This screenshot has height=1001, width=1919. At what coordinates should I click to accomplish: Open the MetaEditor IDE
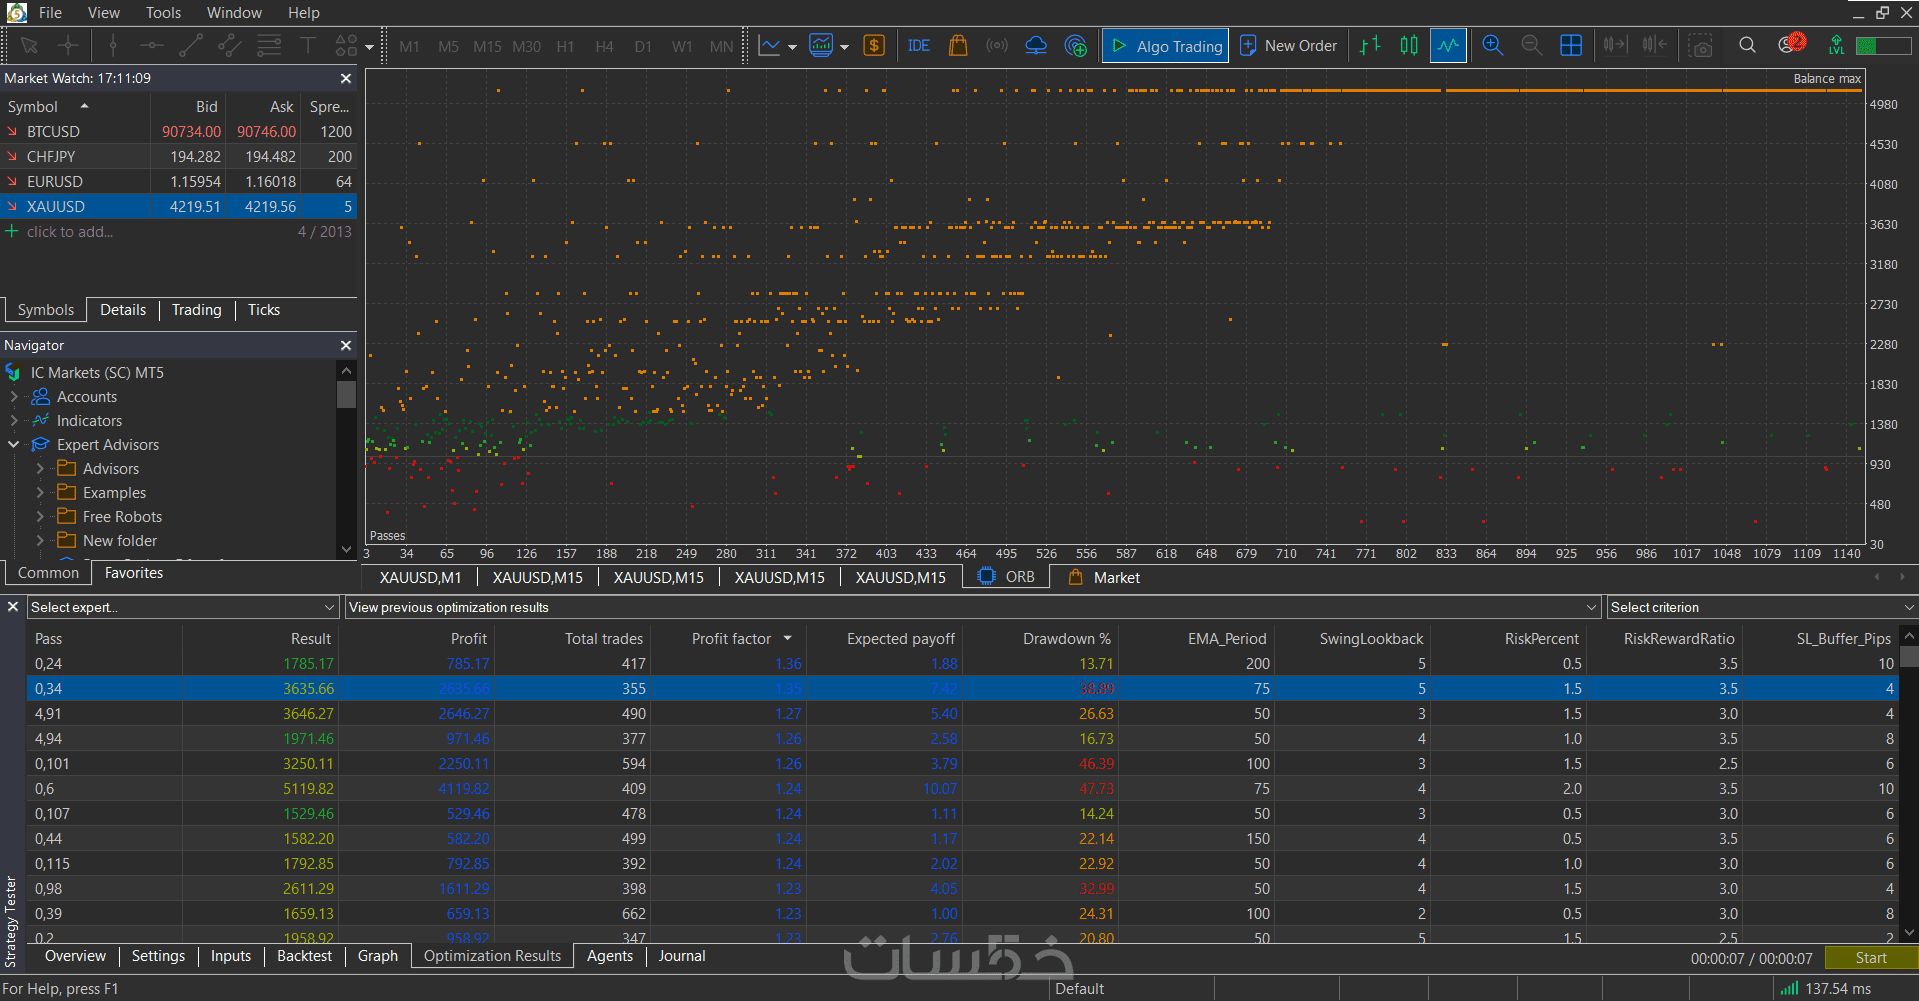pyautogui.click(x=918, y=46)
